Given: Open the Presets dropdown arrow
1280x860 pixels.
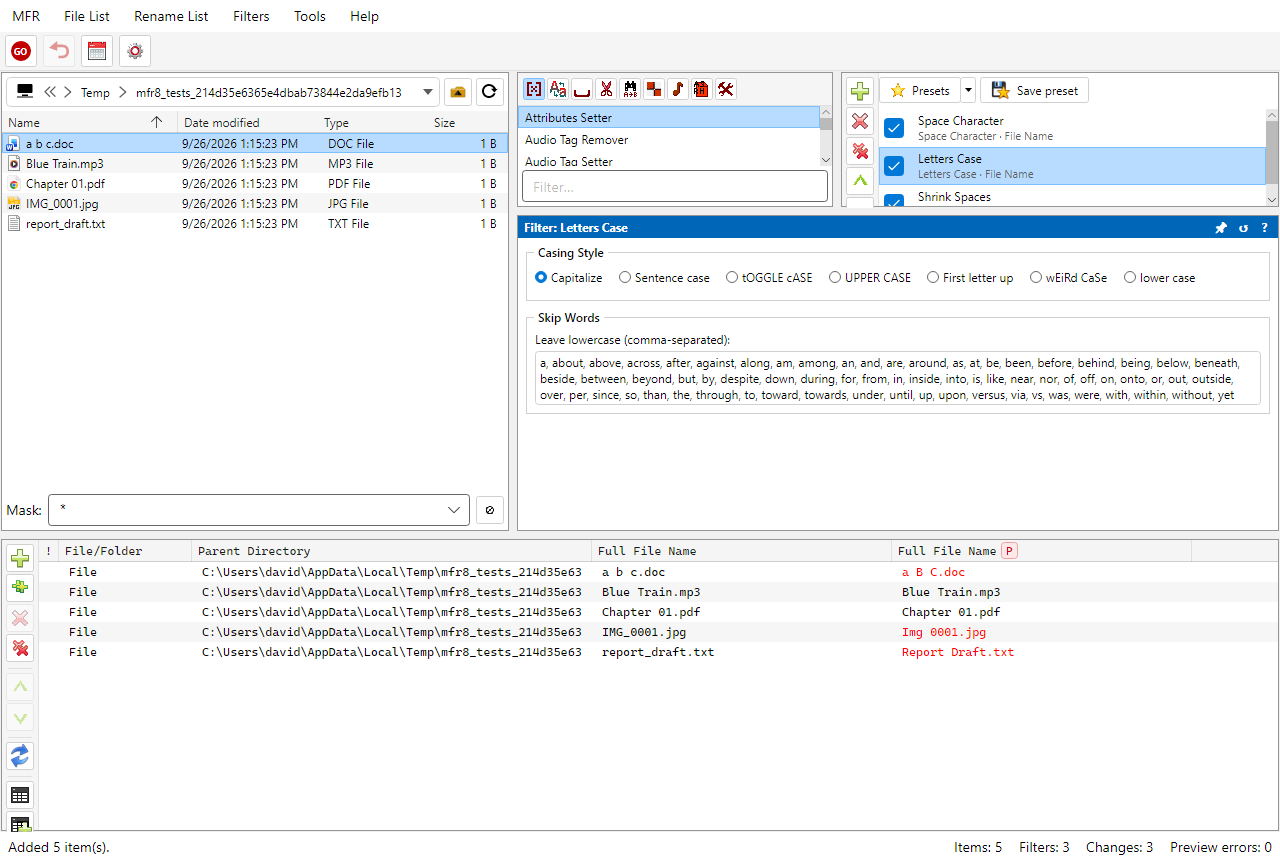Looking at the screenshot, I should [968, 90].
